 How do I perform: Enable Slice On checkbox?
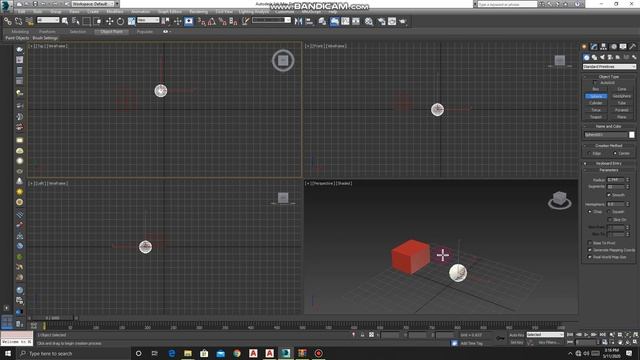(x=610, y=220)
